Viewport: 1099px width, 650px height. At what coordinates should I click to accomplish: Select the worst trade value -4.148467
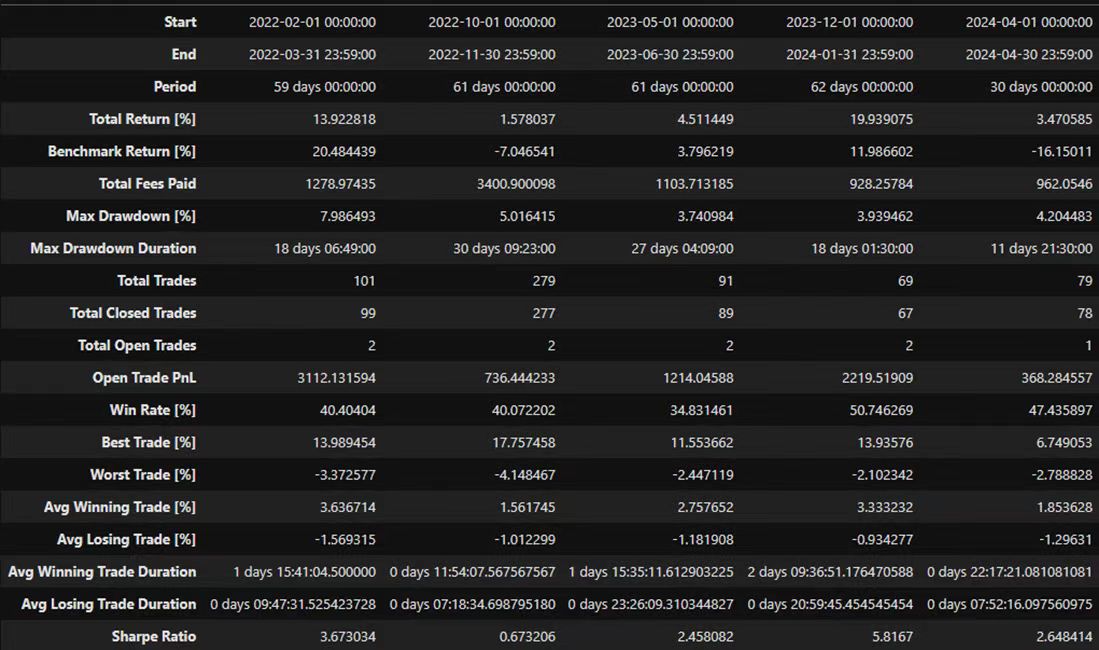coord(518,475)
